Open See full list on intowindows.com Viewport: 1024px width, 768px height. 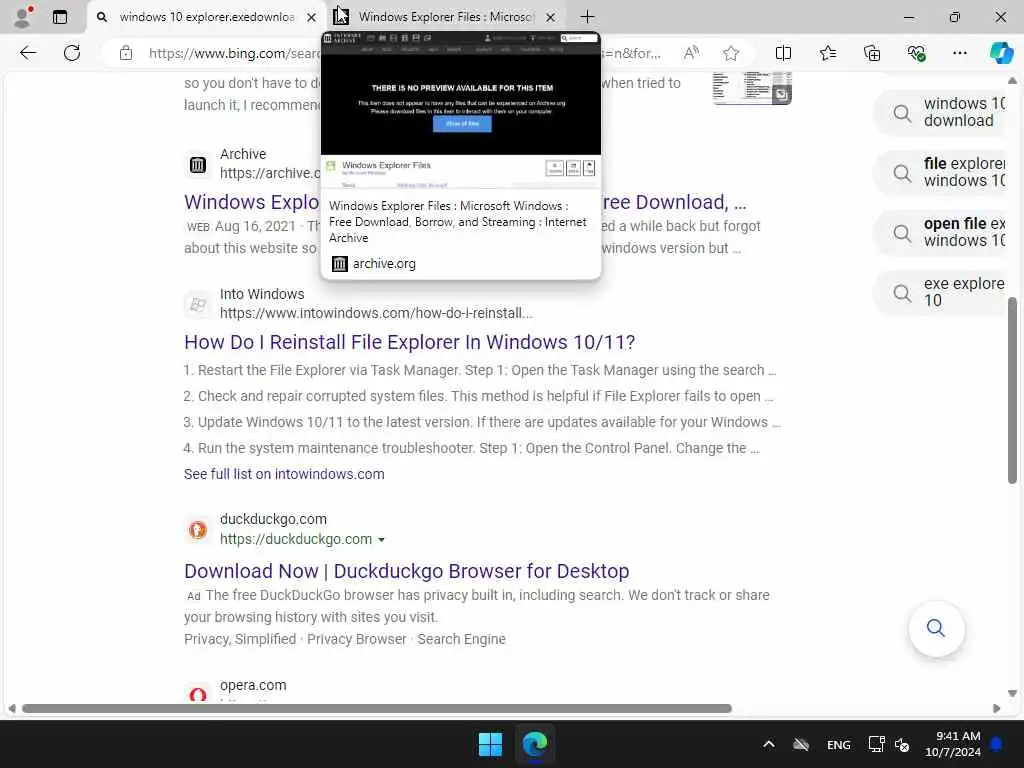click(x=284, y=474)
